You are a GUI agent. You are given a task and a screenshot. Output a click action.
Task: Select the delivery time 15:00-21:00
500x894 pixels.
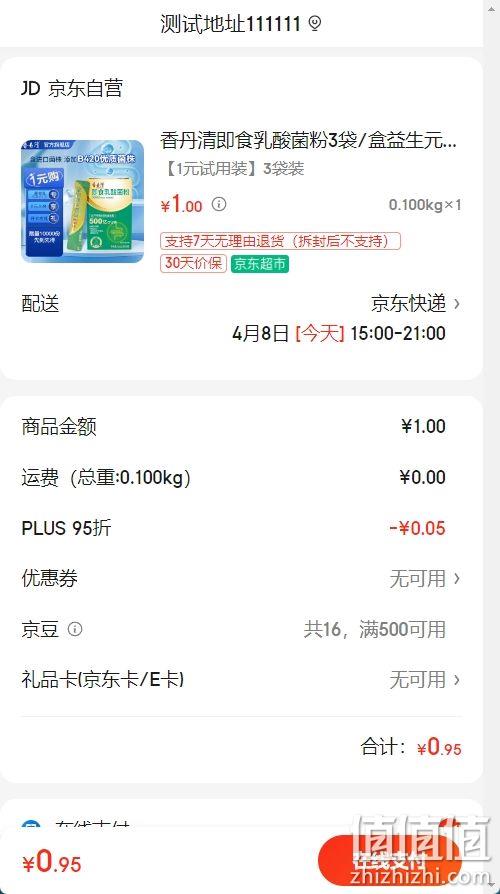point(398,333)
